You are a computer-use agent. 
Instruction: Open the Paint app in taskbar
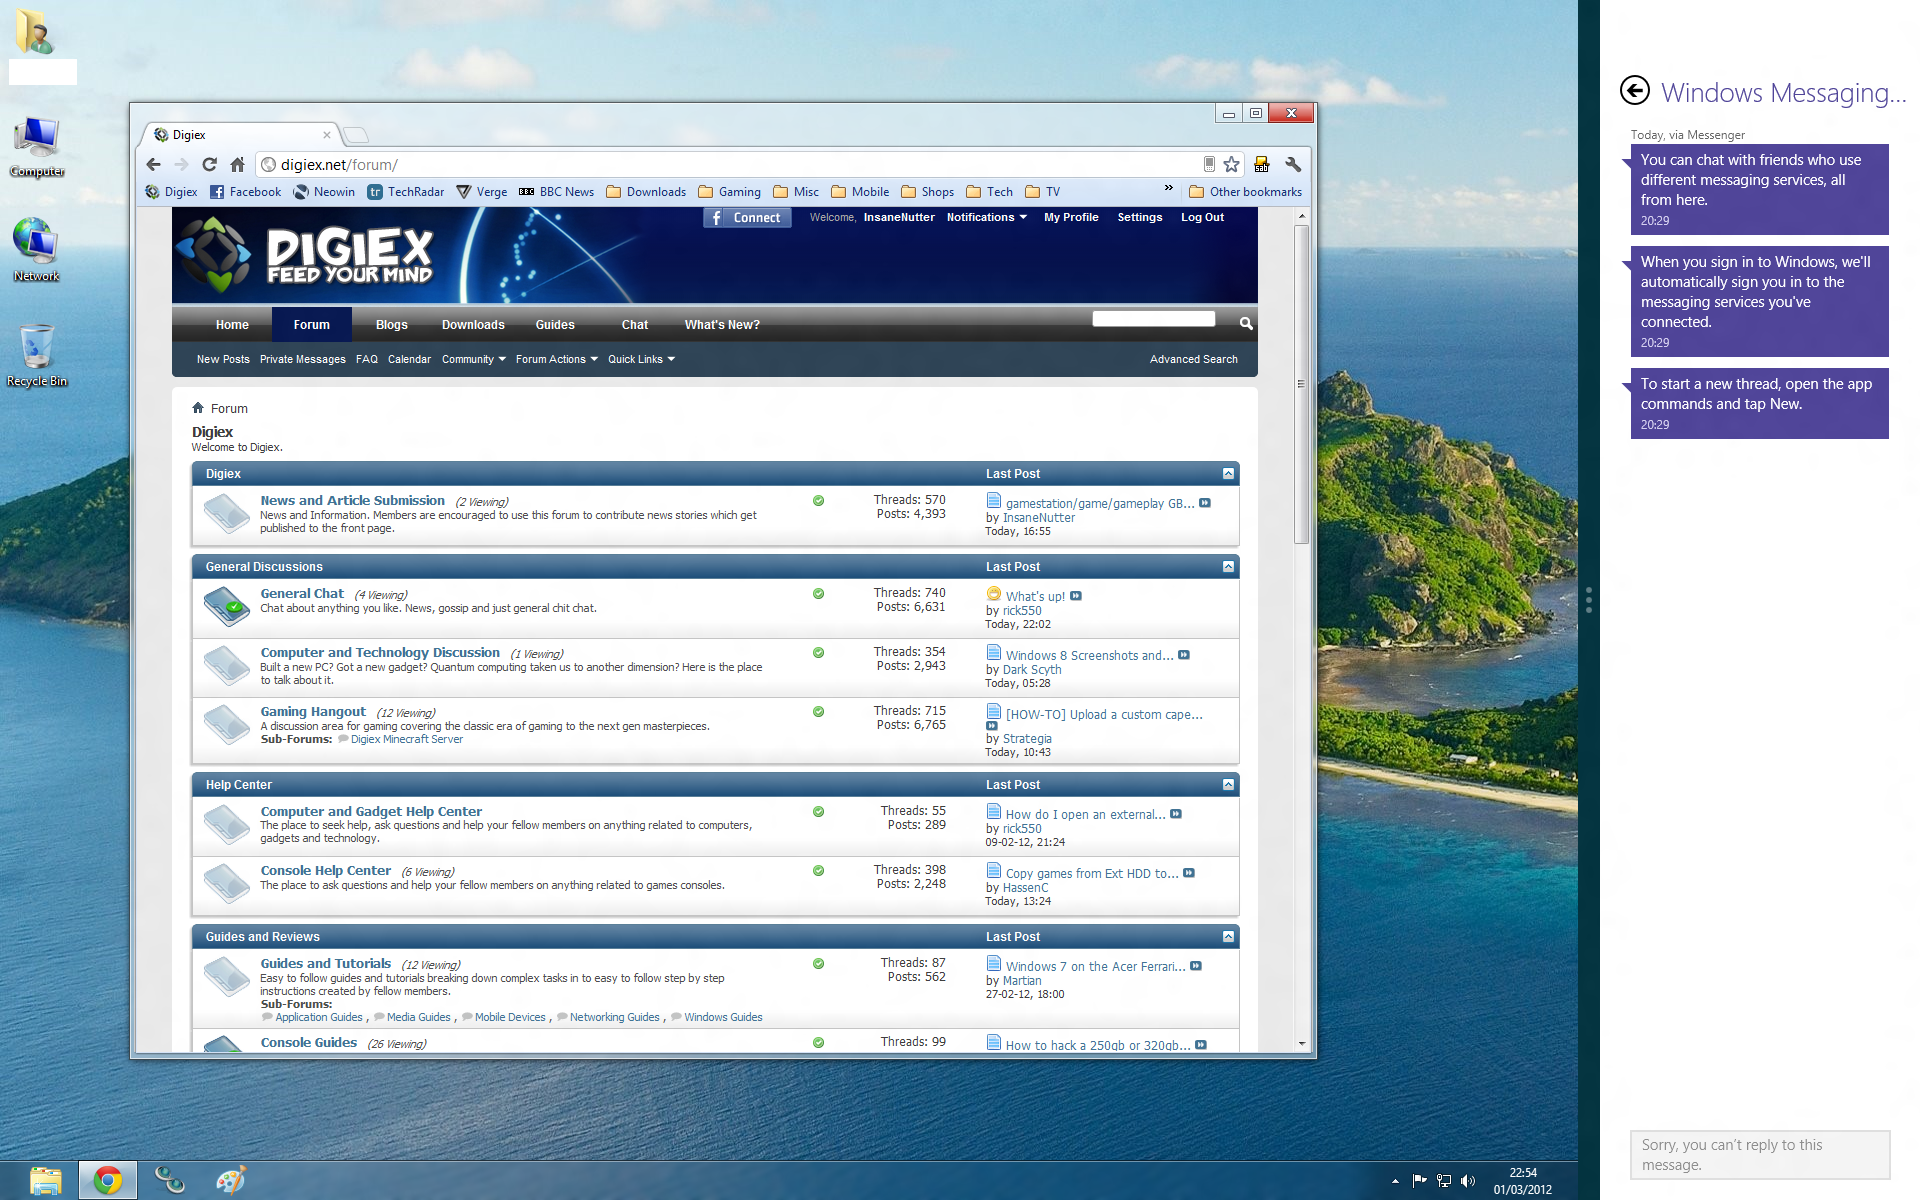231,1181
